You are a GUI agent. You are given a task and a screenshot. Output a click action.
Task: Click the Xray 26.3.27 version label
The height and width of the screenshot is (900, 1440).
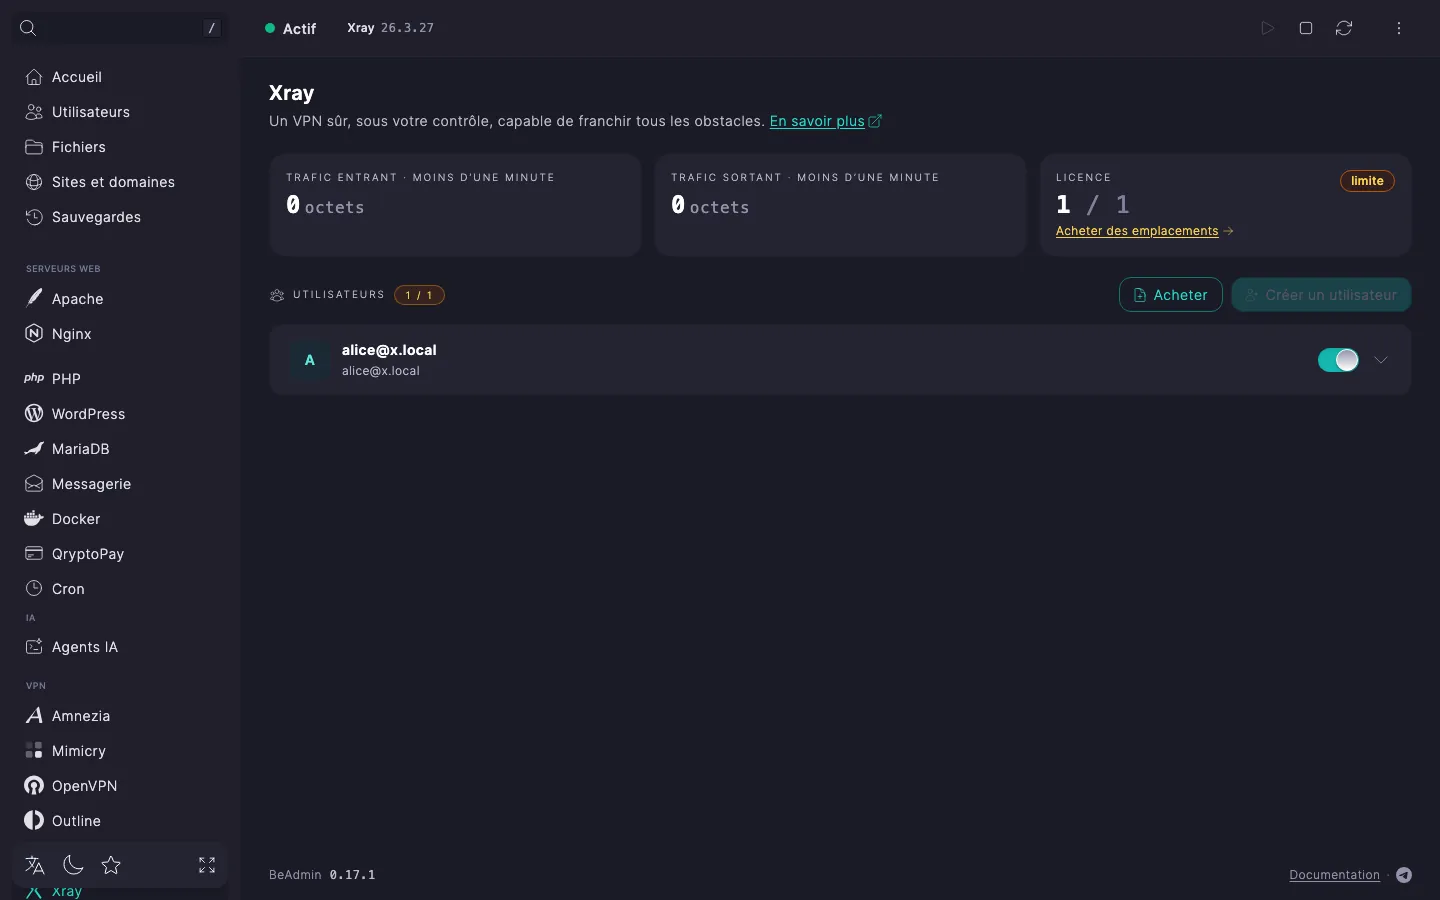tap(390, 28)
